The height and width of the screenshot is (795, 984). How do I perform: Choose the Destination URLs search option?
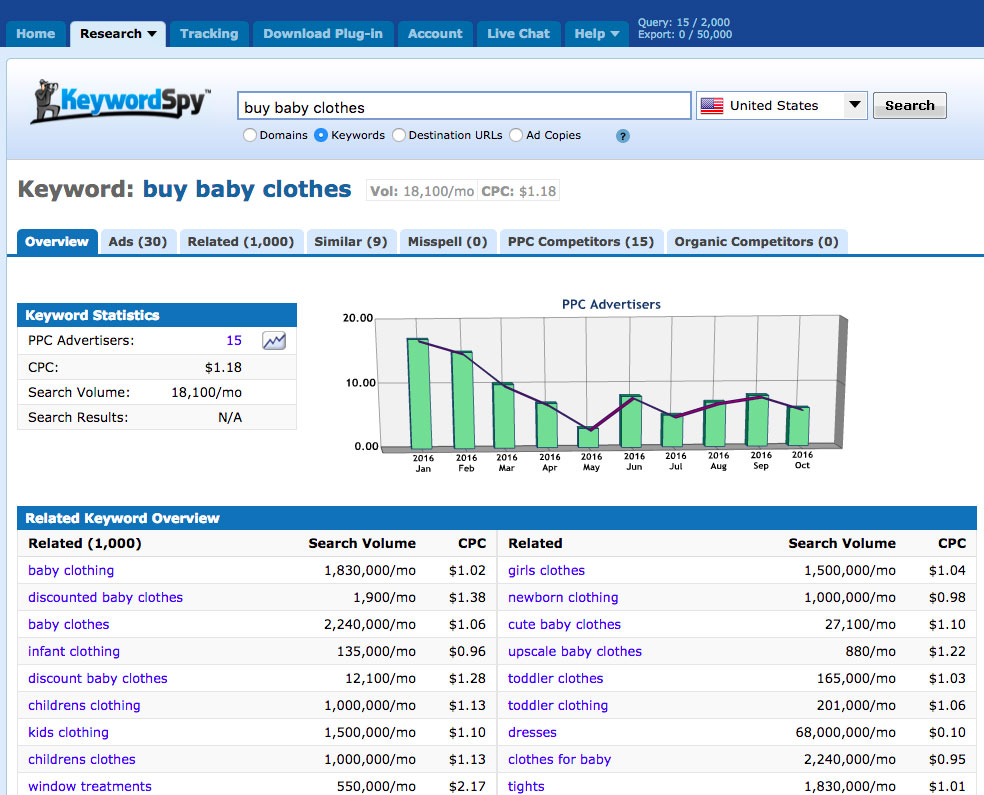pos(399,135)
